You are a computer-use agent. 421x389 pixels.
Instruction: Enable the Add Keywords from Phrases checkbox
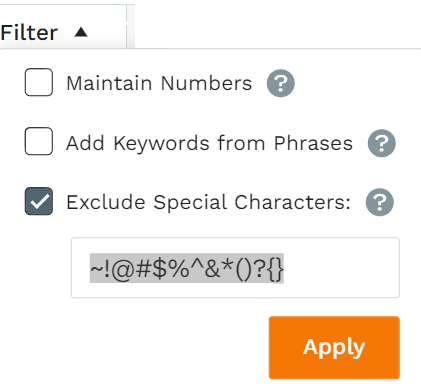click(39, 141)
